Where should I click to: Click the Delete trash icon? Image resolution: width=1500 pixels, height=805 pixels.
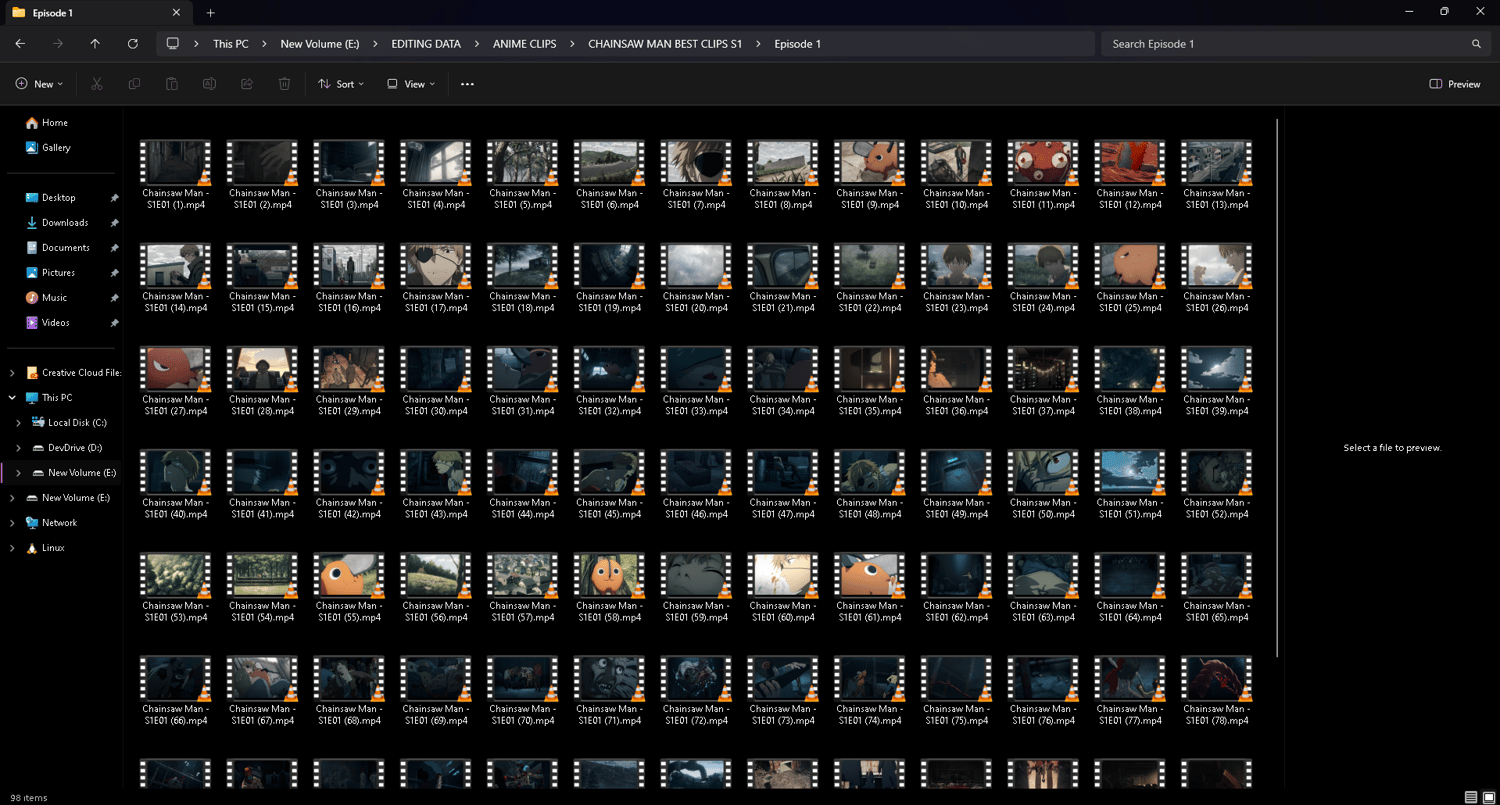pos(285,84)
